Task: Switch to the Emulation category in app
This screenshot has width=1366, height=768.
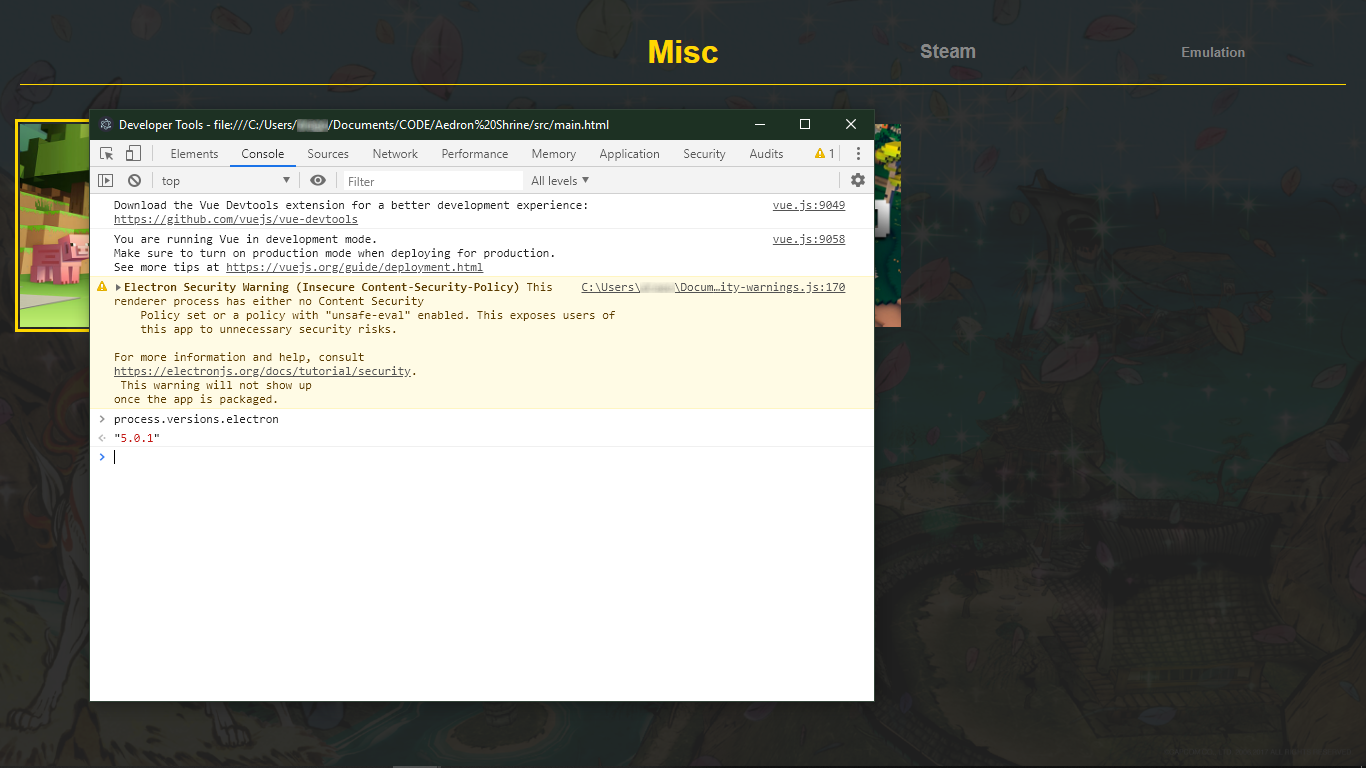Action: point(1213,52)
